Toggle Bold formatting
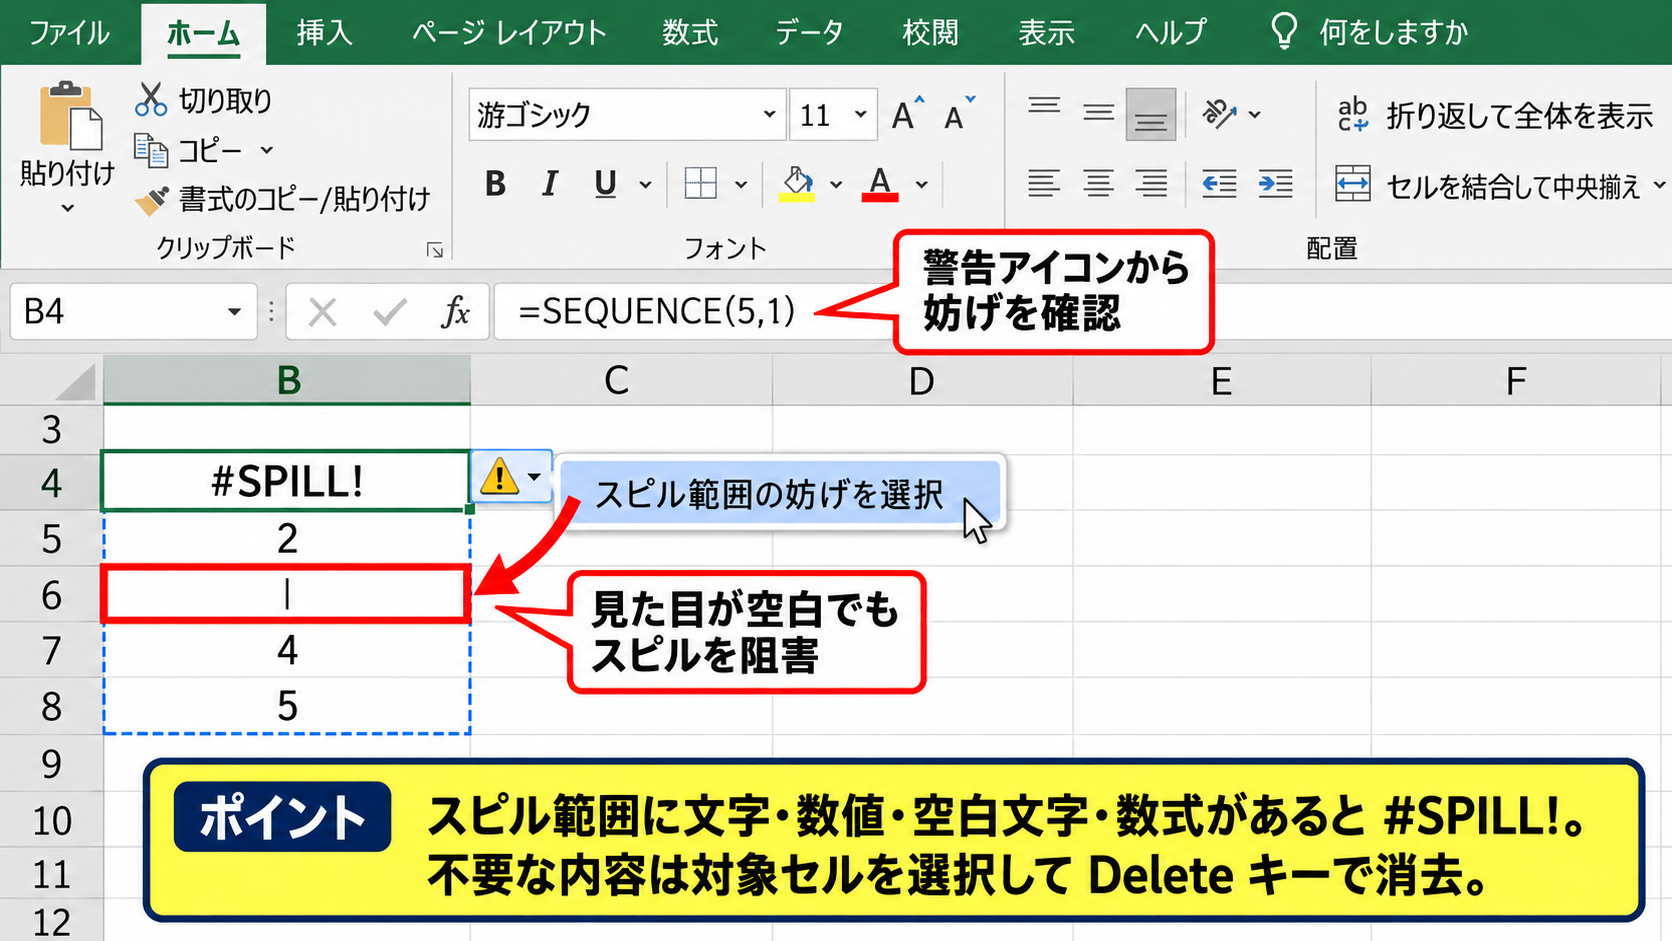Viewport: 1672px width, 941px height. point(495,184)
